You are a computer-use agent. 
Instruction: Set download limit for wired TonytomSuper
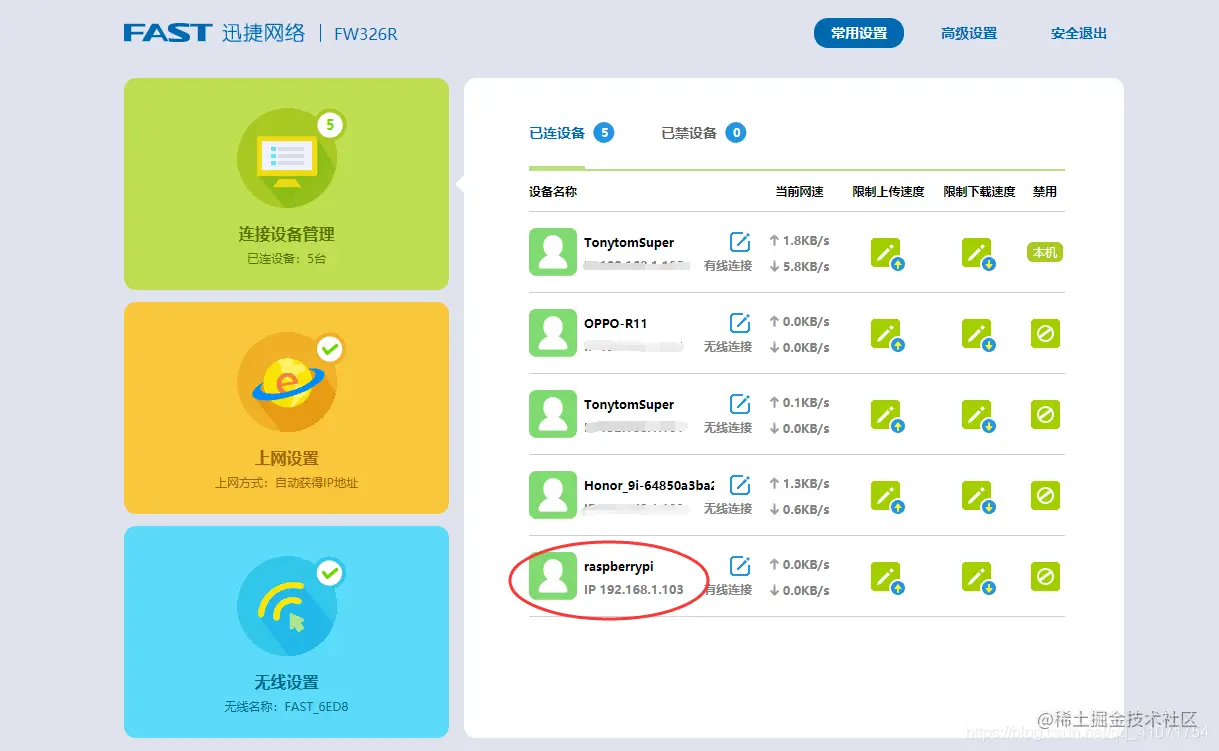(x=978, y=254)
